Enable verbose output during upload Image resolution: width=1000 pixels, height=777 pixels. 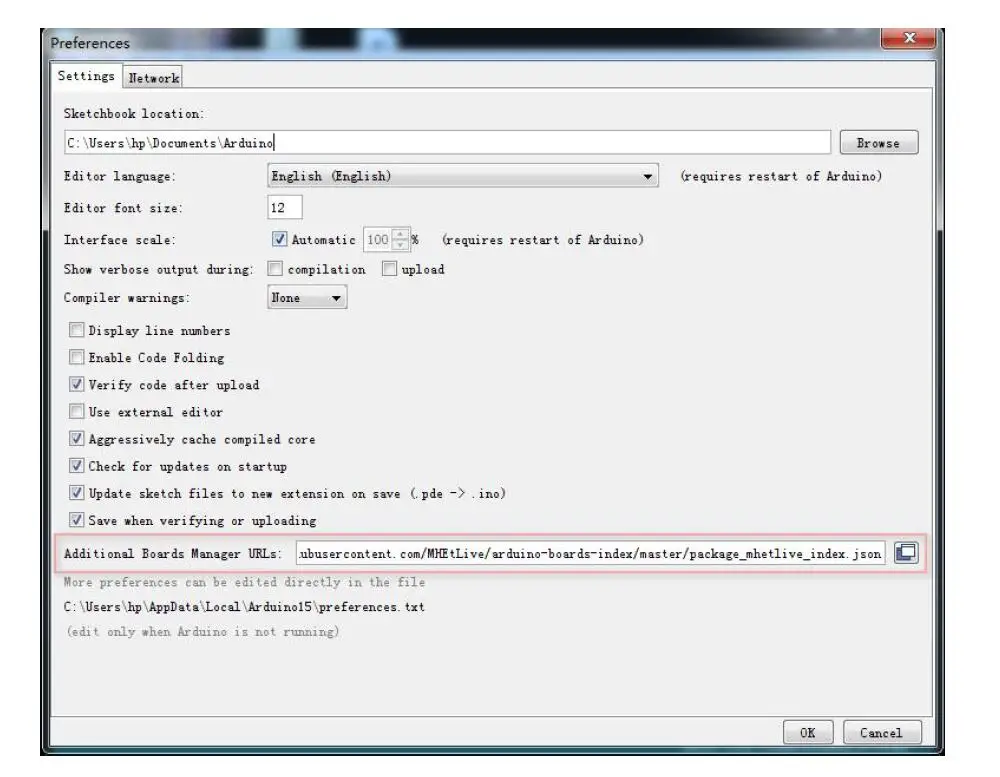389,269
